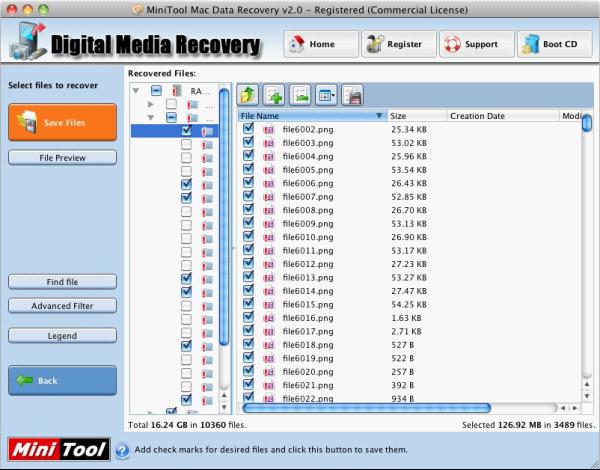Screen dimensions: 600x470
Task: Click the save-list icon with floppy disk
Action: (x=352, y=95)
